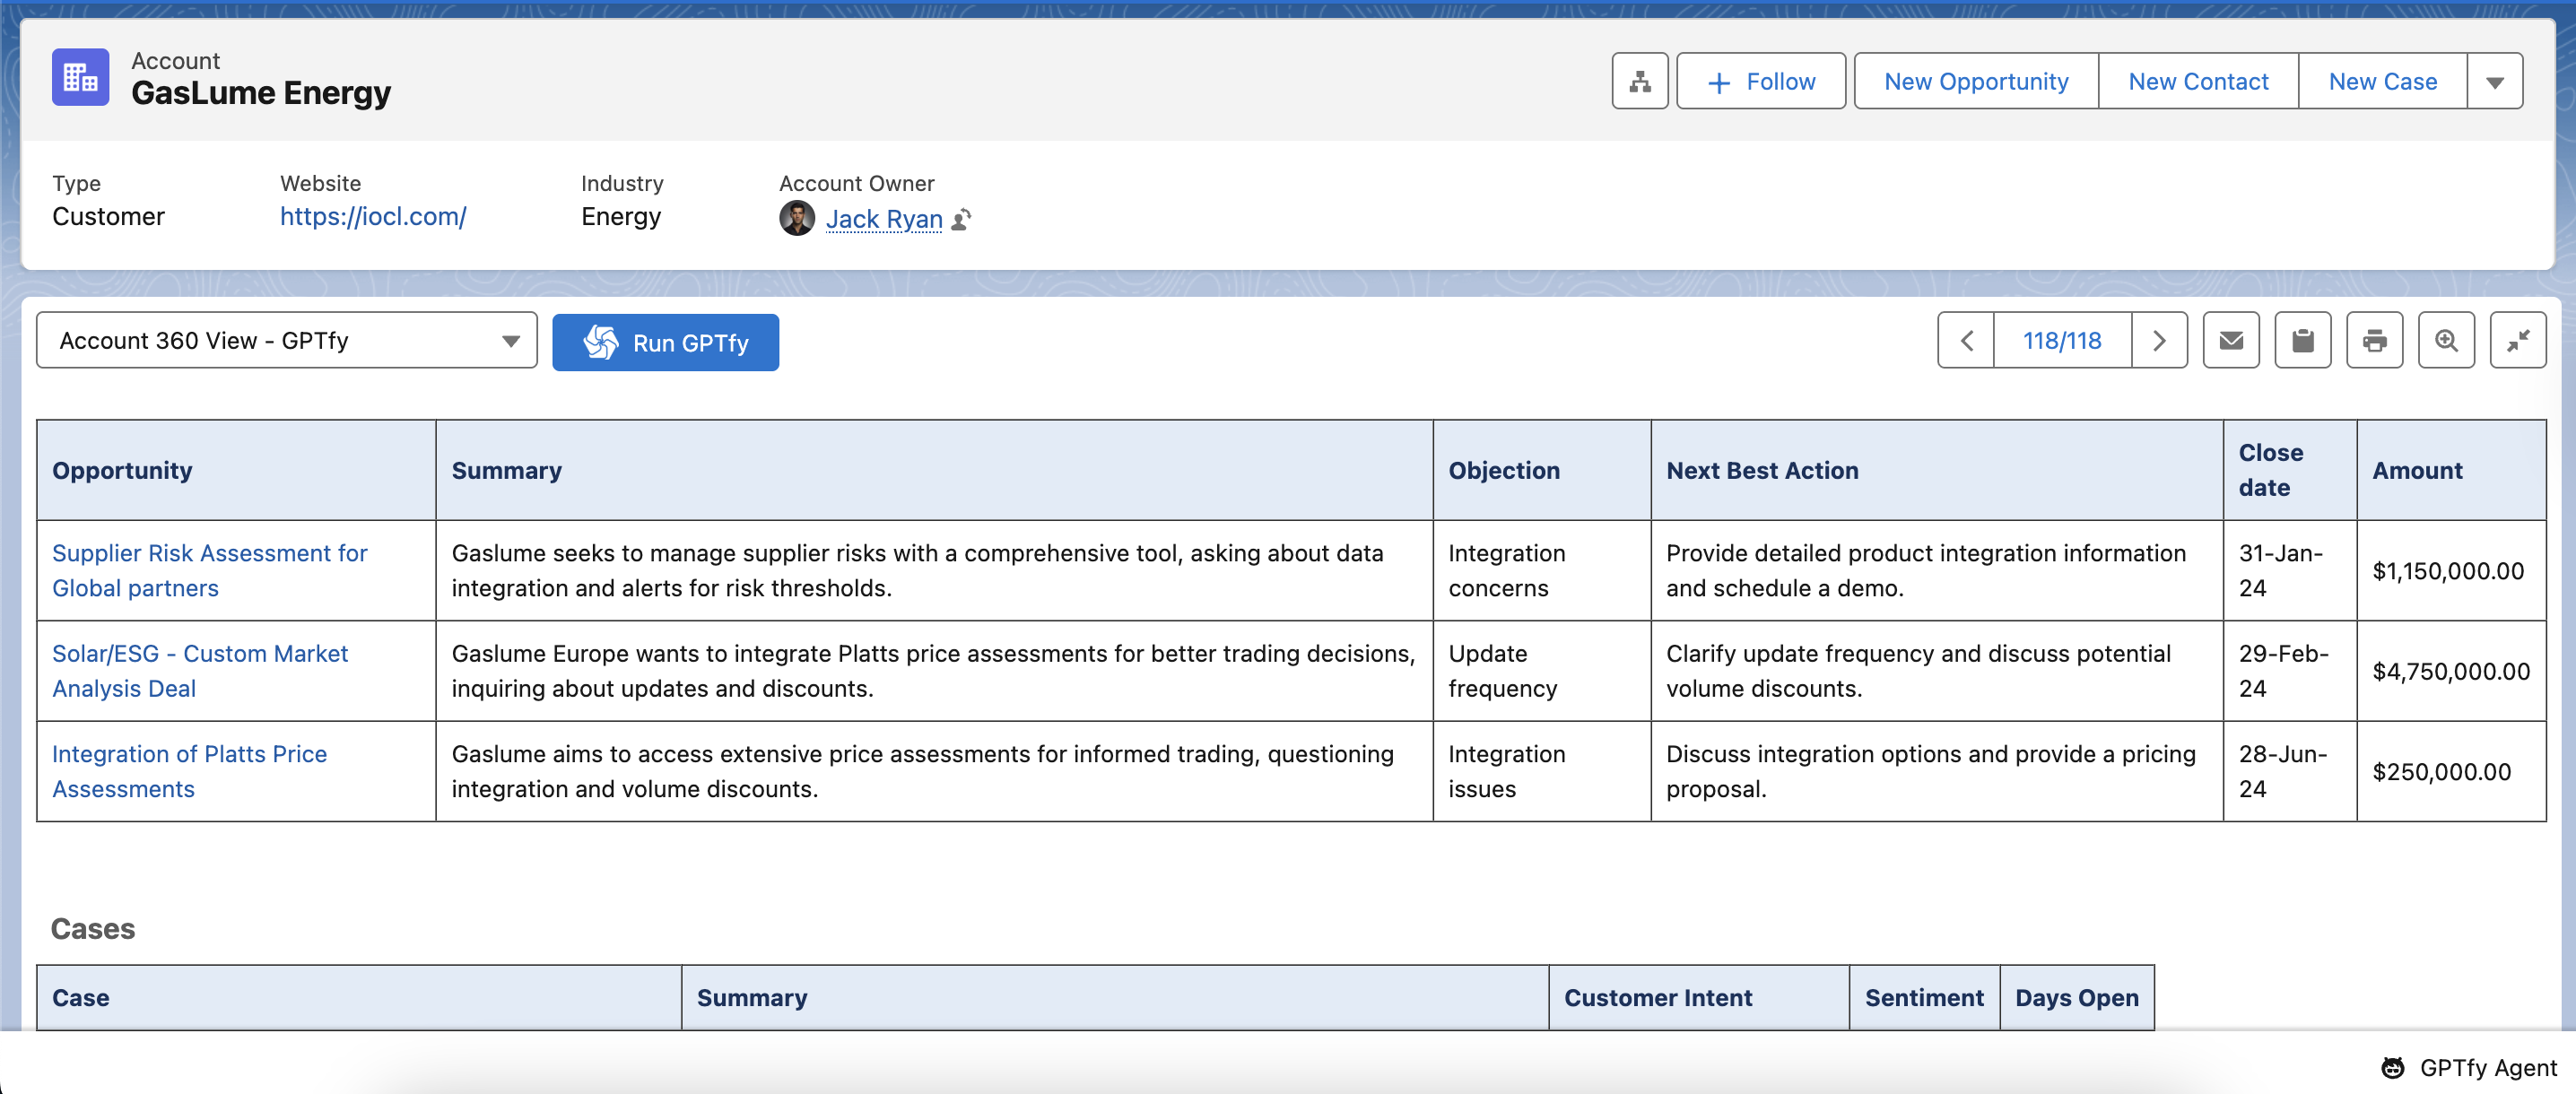Image resolution: width=2576 pixels, height=1094 pixels.
Task: Click the email response envelope icon
Action: click(2230, 341)
